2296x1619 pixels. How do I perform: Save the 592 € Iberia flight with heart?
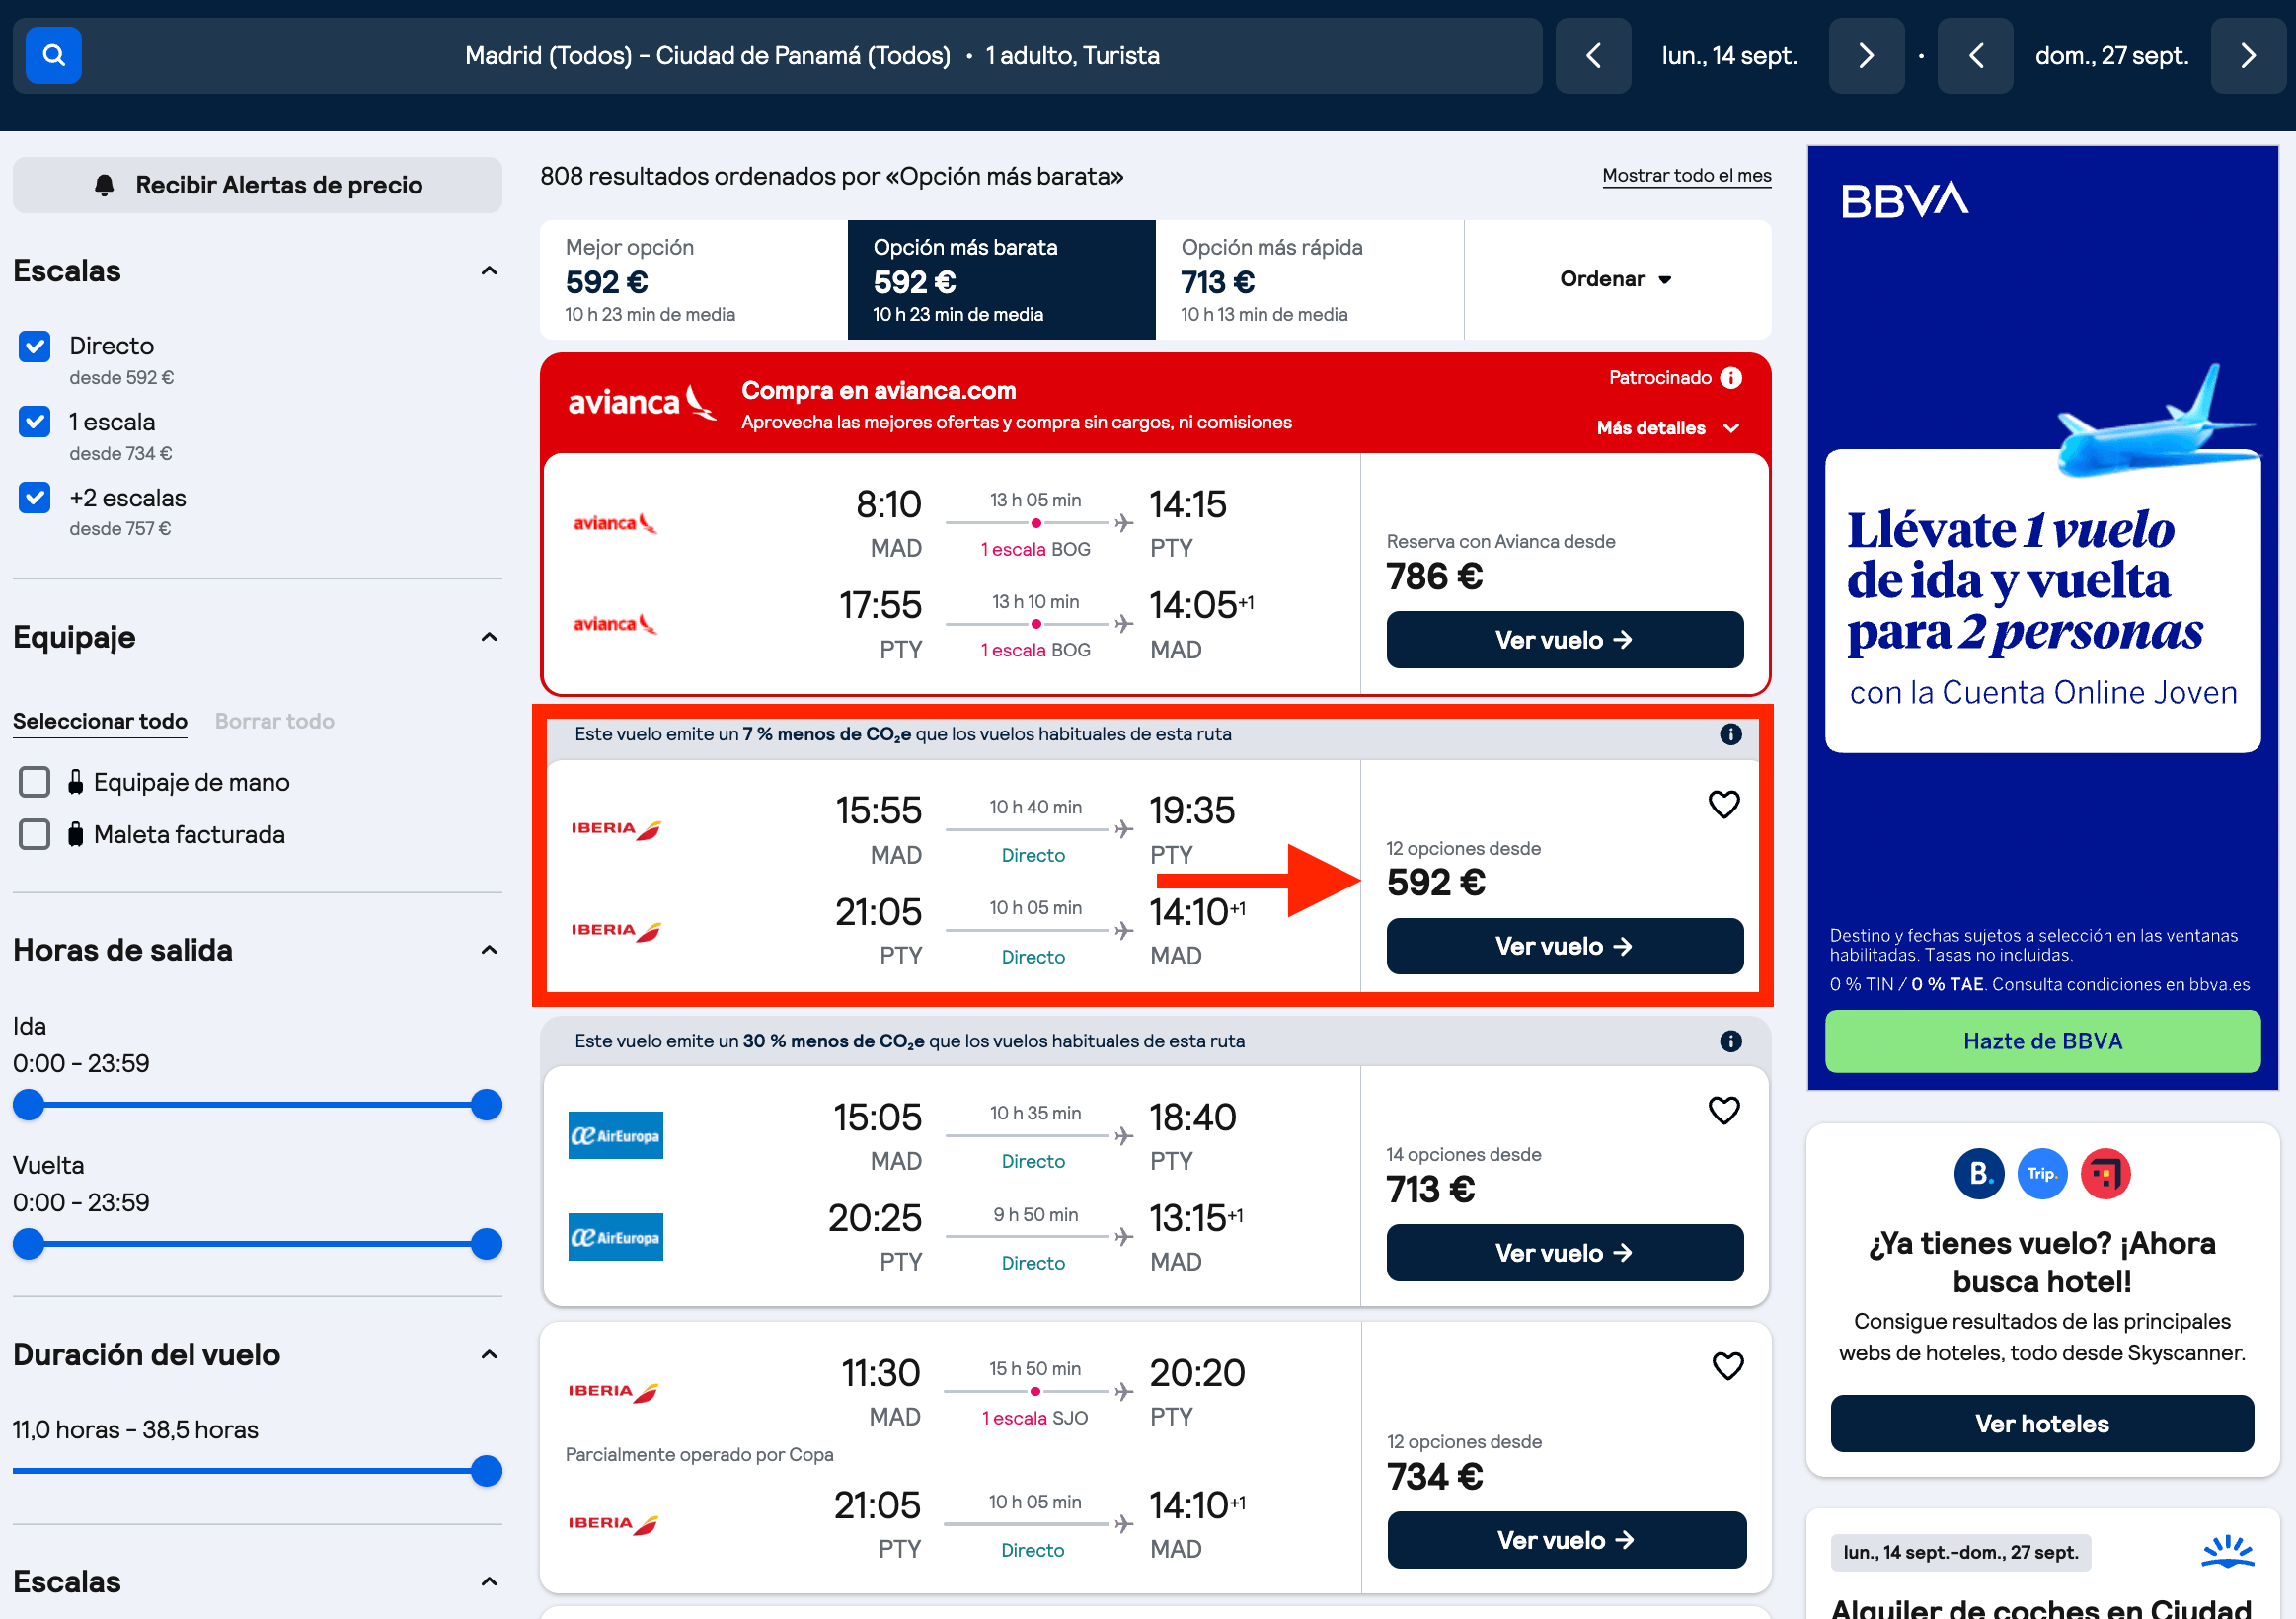[1724, 804]
